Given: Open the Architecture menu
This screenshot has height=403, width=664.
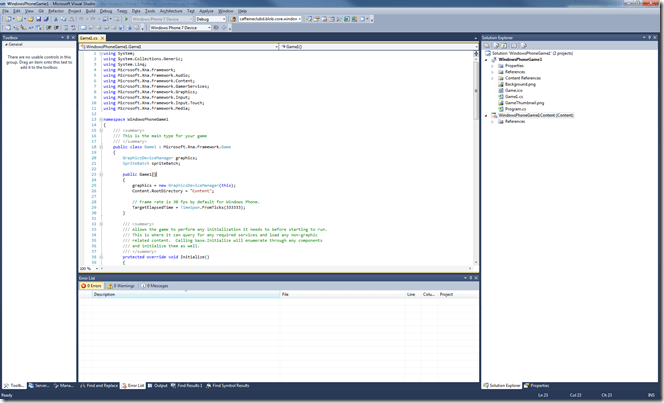Looking at the screenshot, I should coord(171,11).
